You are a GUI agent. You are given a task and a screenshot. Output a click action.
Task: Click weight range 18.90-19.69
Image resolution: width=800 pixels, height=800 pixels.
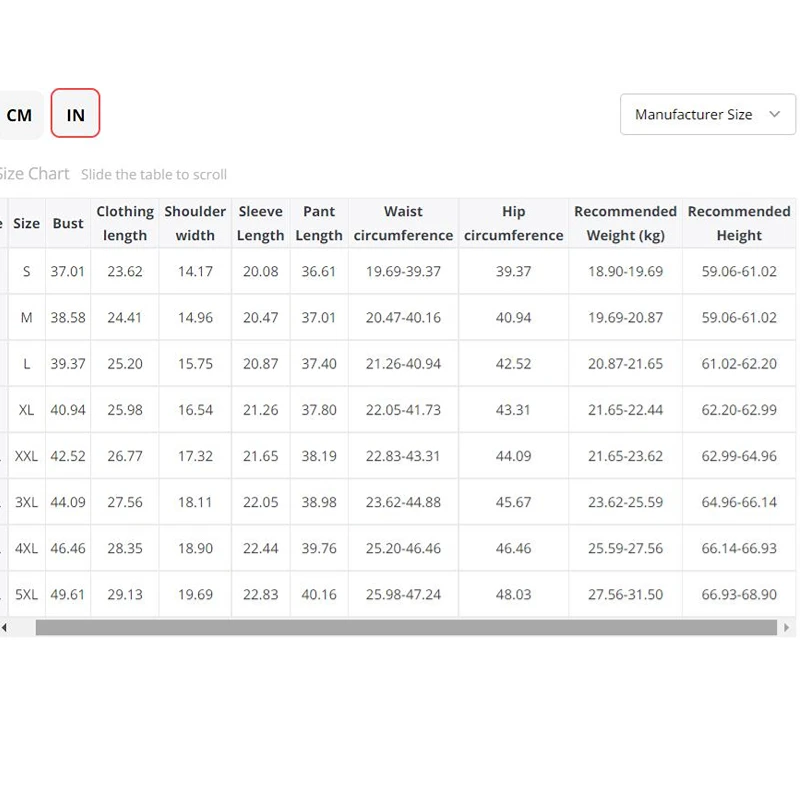(626, 271)
